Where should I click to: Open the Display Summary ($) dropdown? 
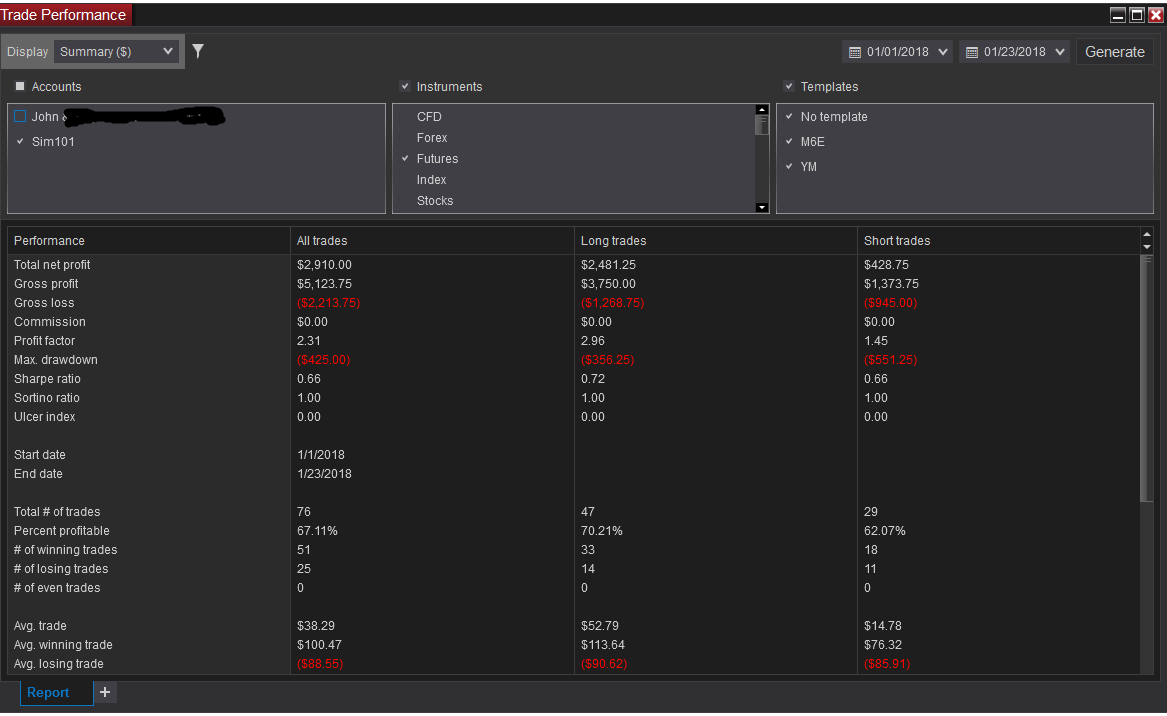116,51
